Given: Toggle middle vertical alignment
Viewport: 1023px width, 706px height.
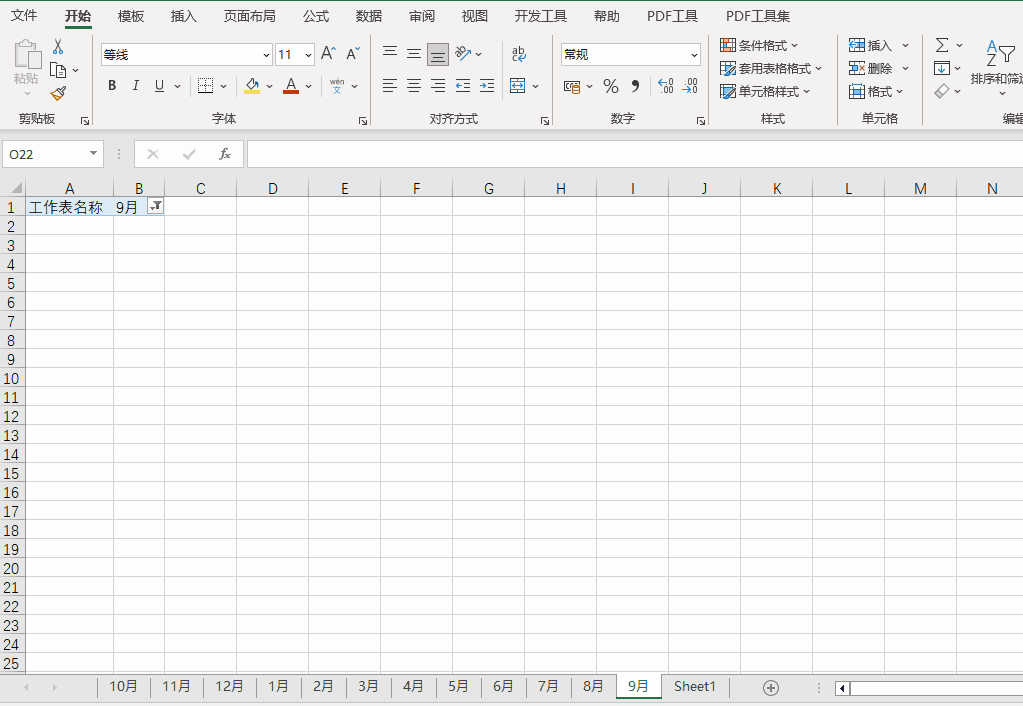Looking at the screenshot, I should click(414, 54).
